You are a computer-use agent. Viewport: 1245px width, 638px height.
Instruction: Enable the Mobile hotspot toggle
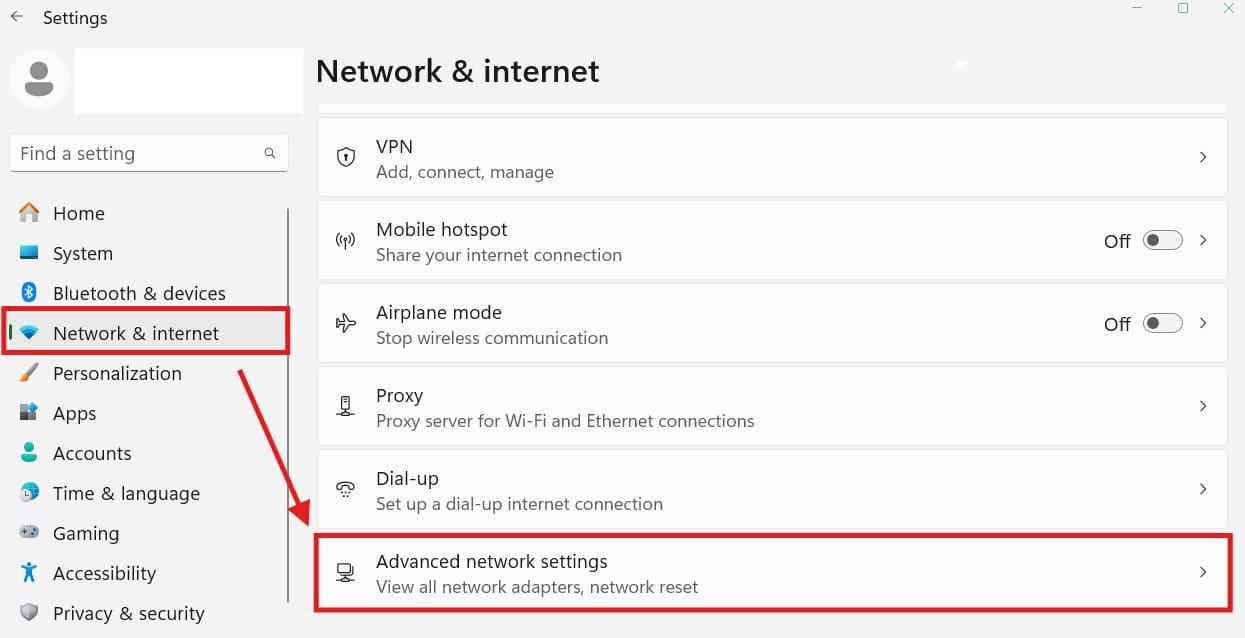coord(1161,240)
